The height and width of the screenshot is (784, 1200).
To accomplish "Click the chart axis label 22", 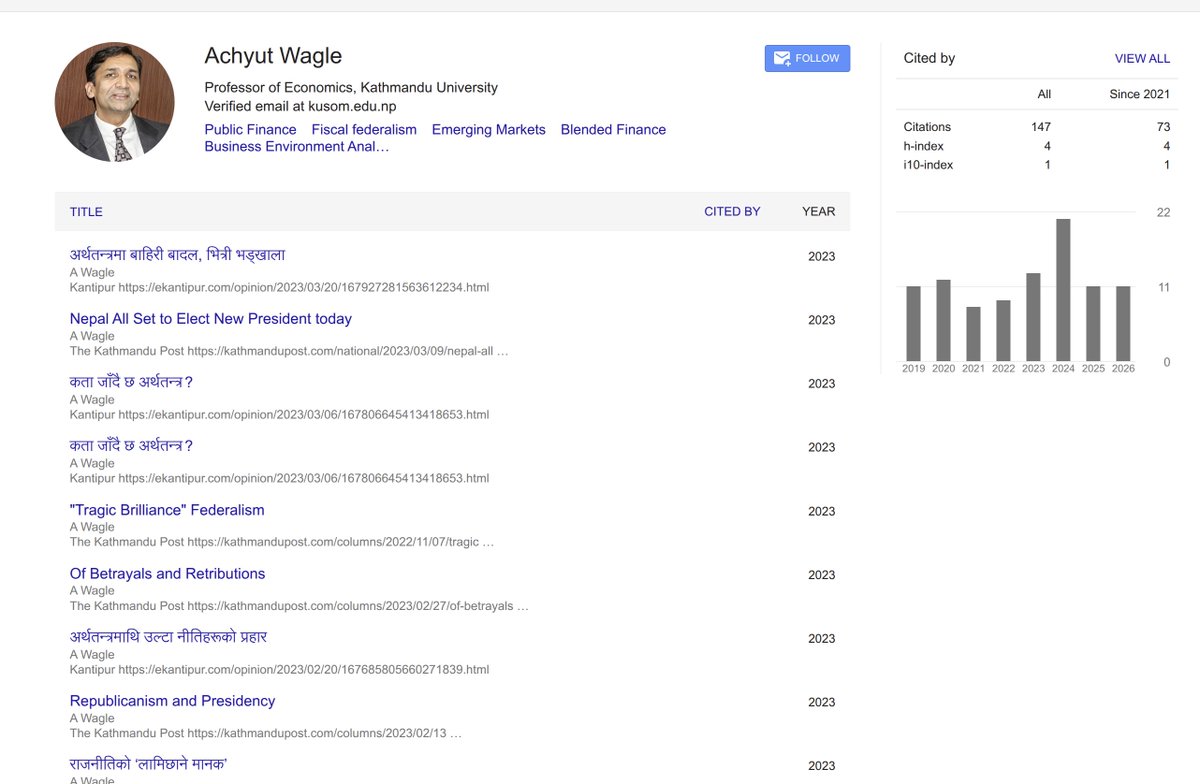I will pos(1163,213).
